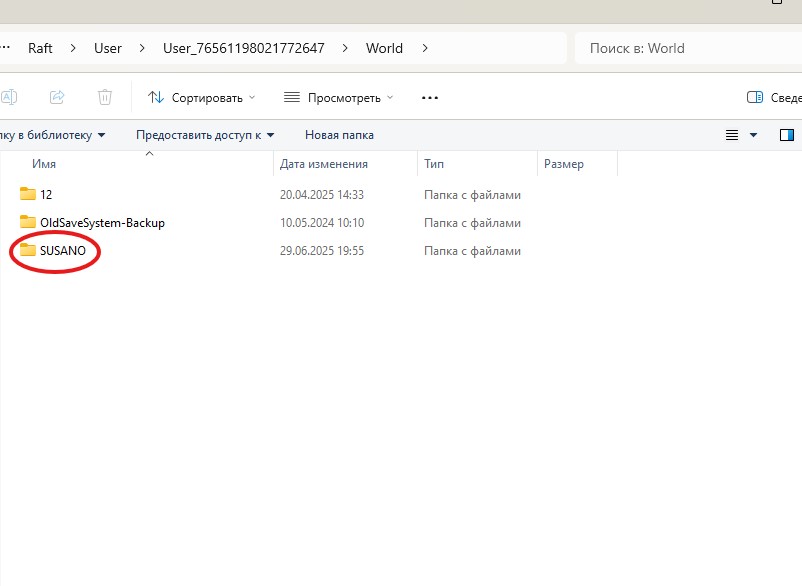Viewport: 802px width, 586px height.
Task: Open the Сортировать dropdown
Action: pyautogui.click(x=201, y=97)
